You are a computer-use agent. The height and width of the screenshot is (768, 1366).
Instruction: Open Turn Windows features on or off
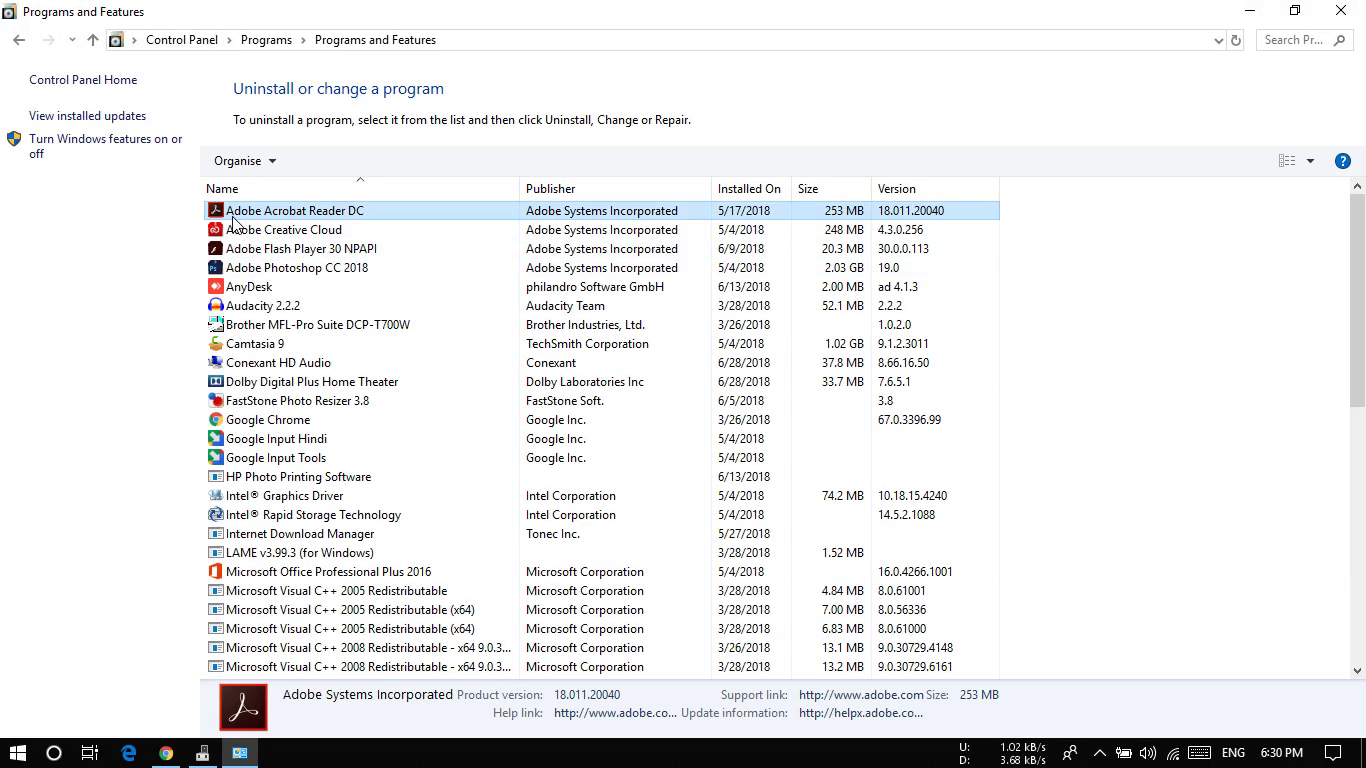point(105,146)
